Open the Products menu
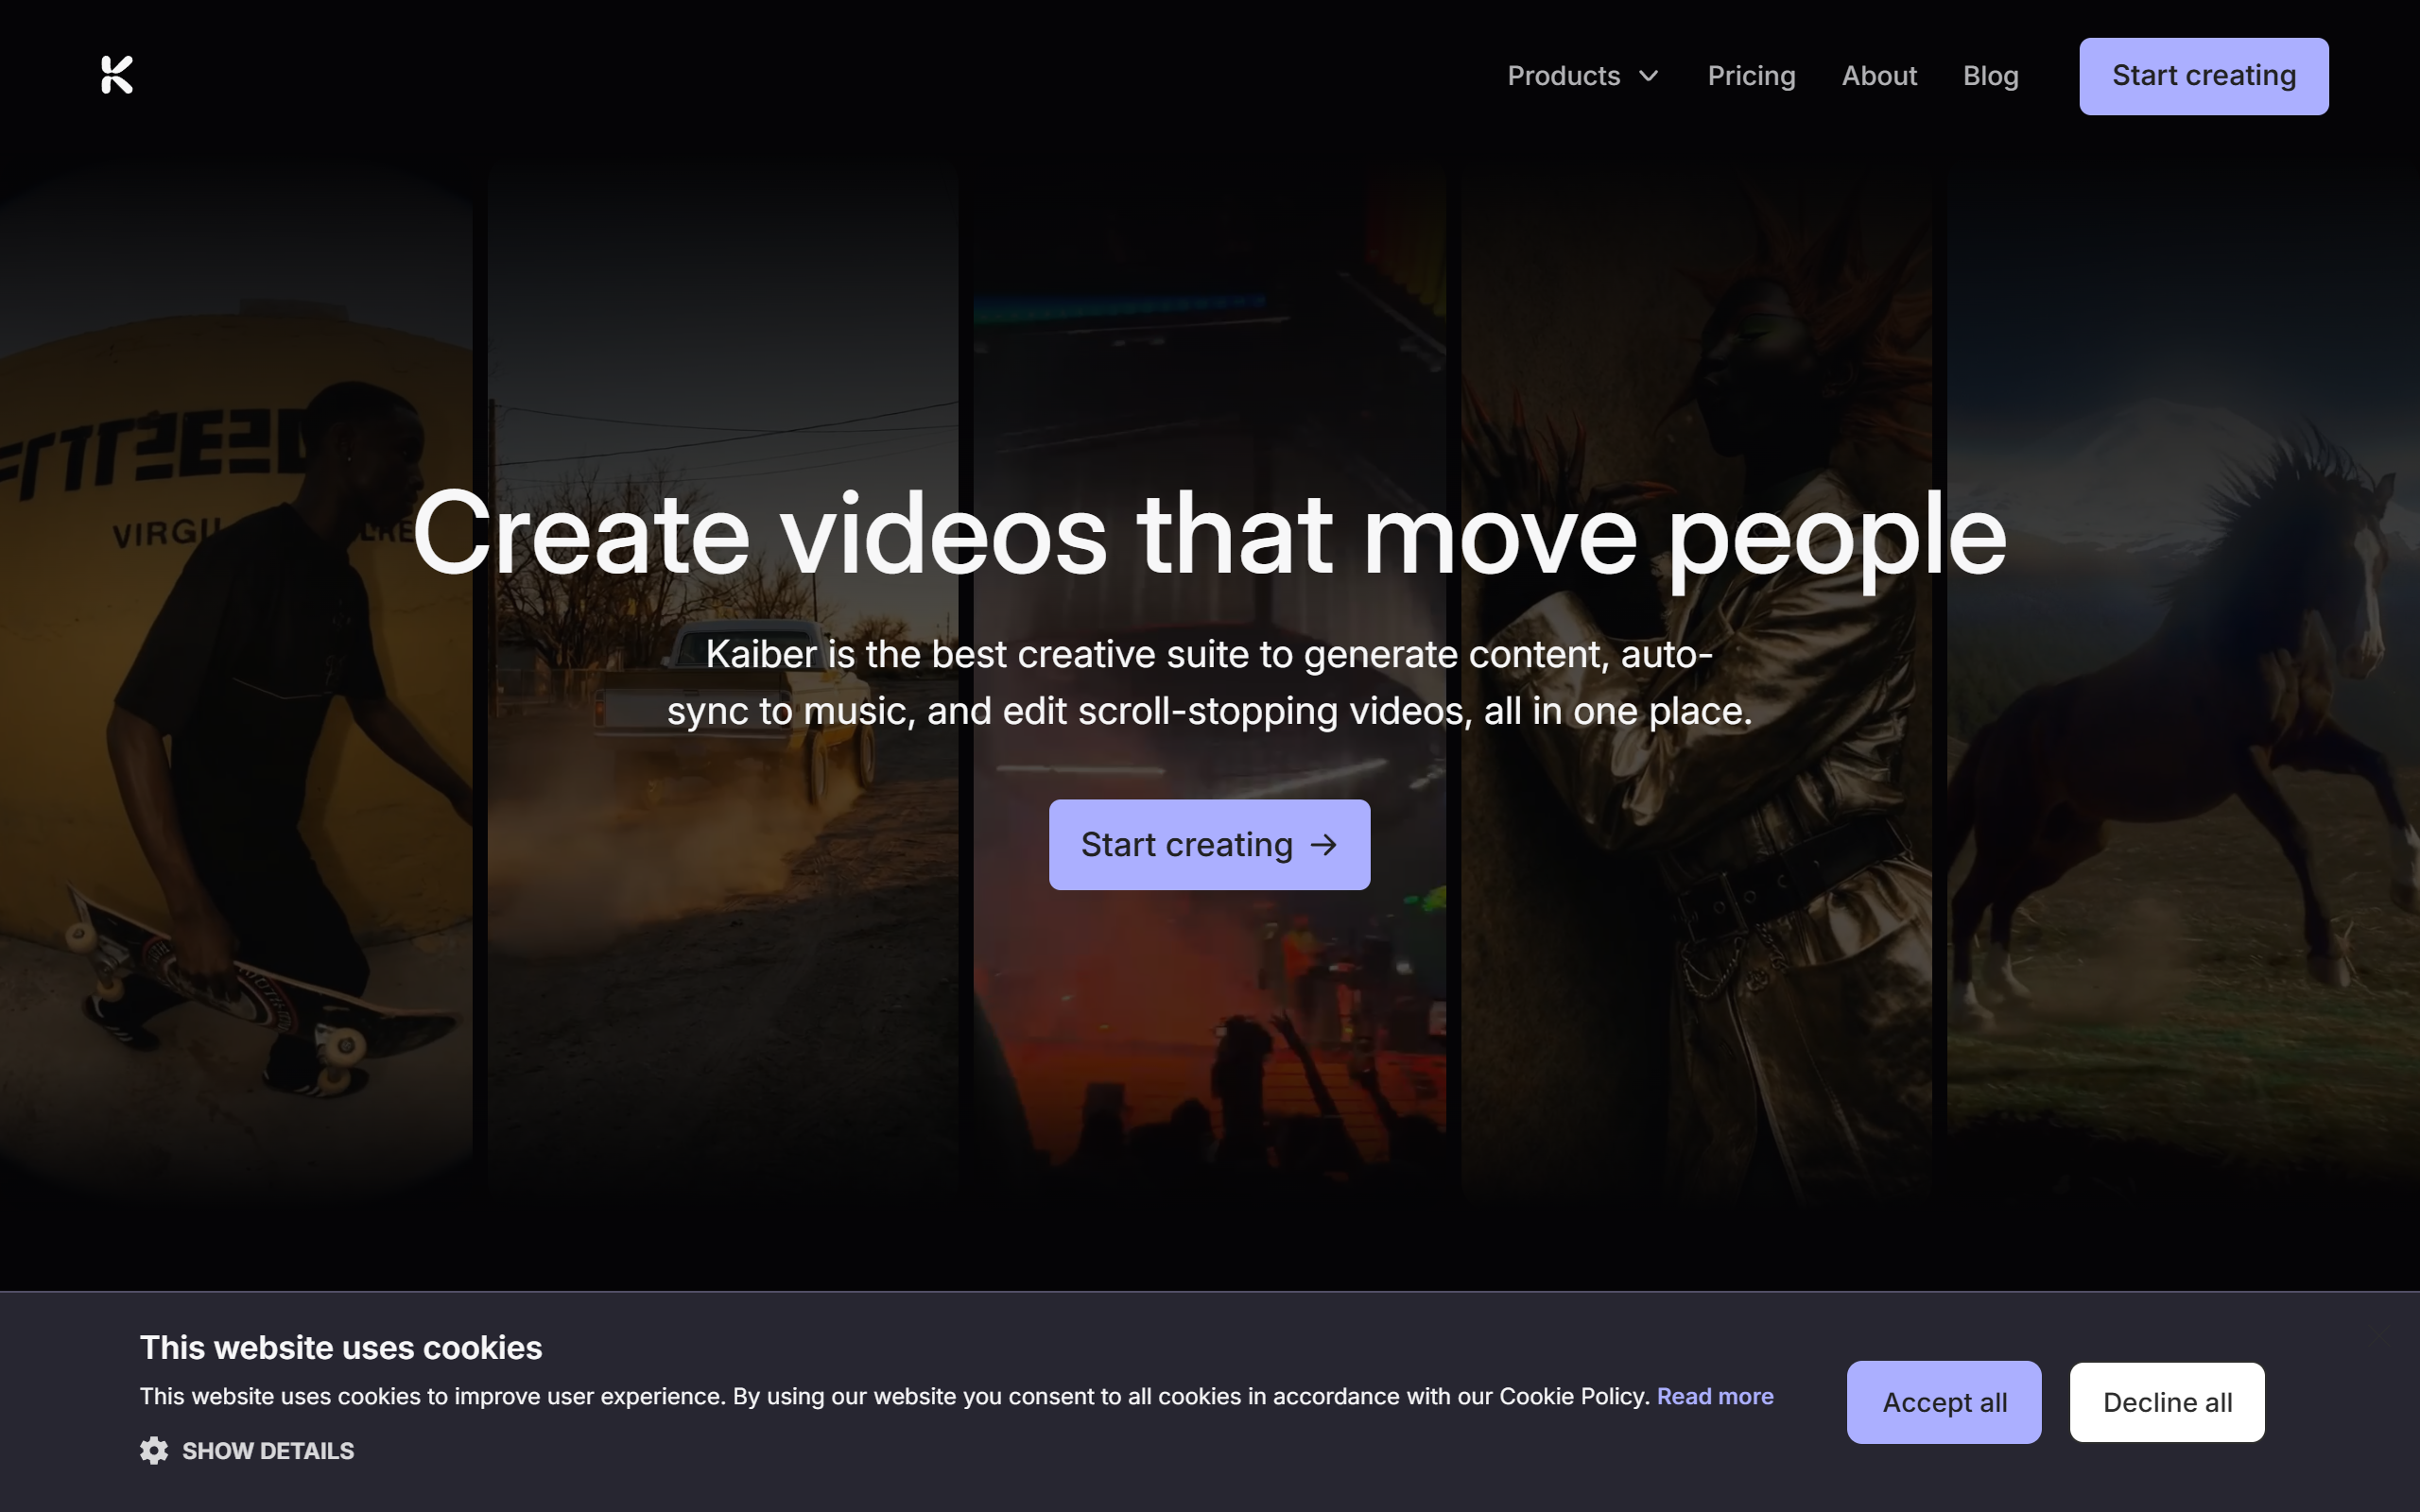The image size is (2420, 1512). pyautogui.click(x=1583, y=76)
